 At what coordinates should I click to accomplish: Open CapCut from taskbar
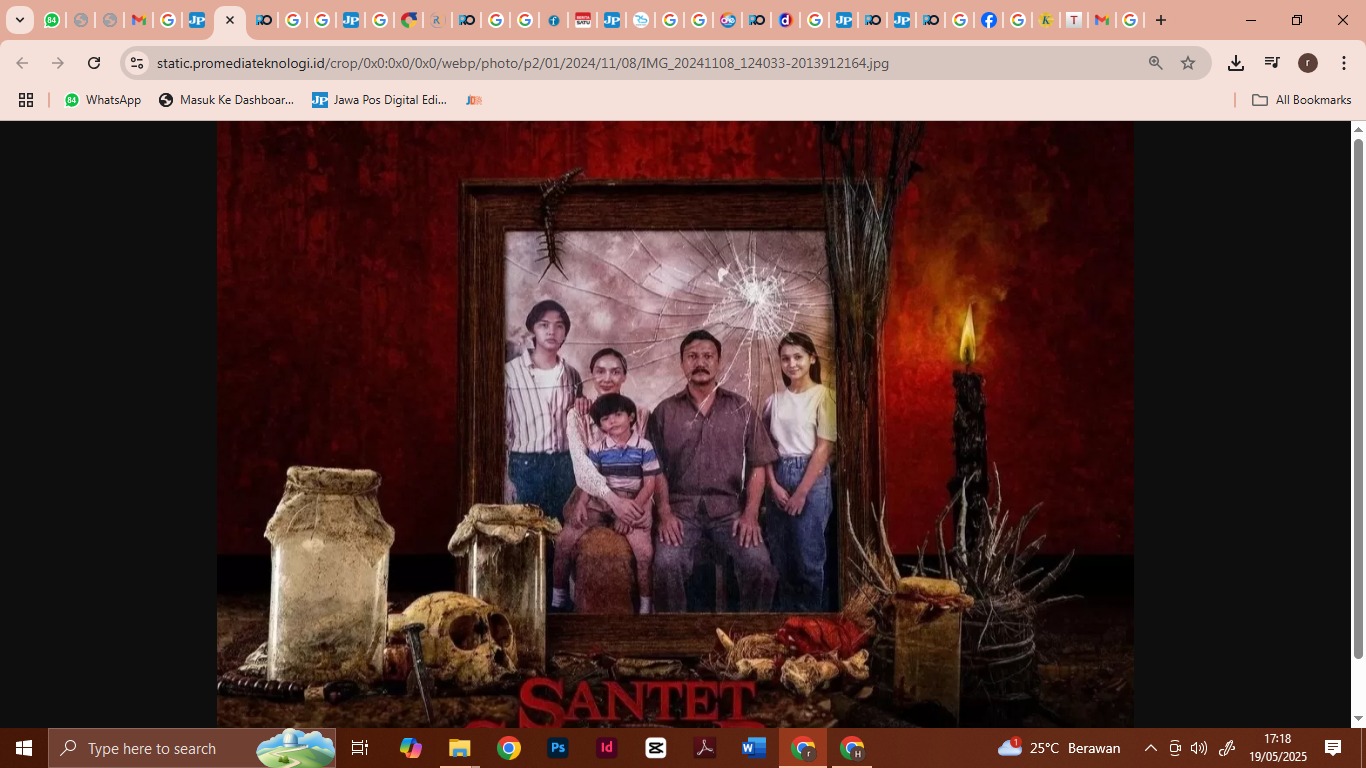coord(655,748)
